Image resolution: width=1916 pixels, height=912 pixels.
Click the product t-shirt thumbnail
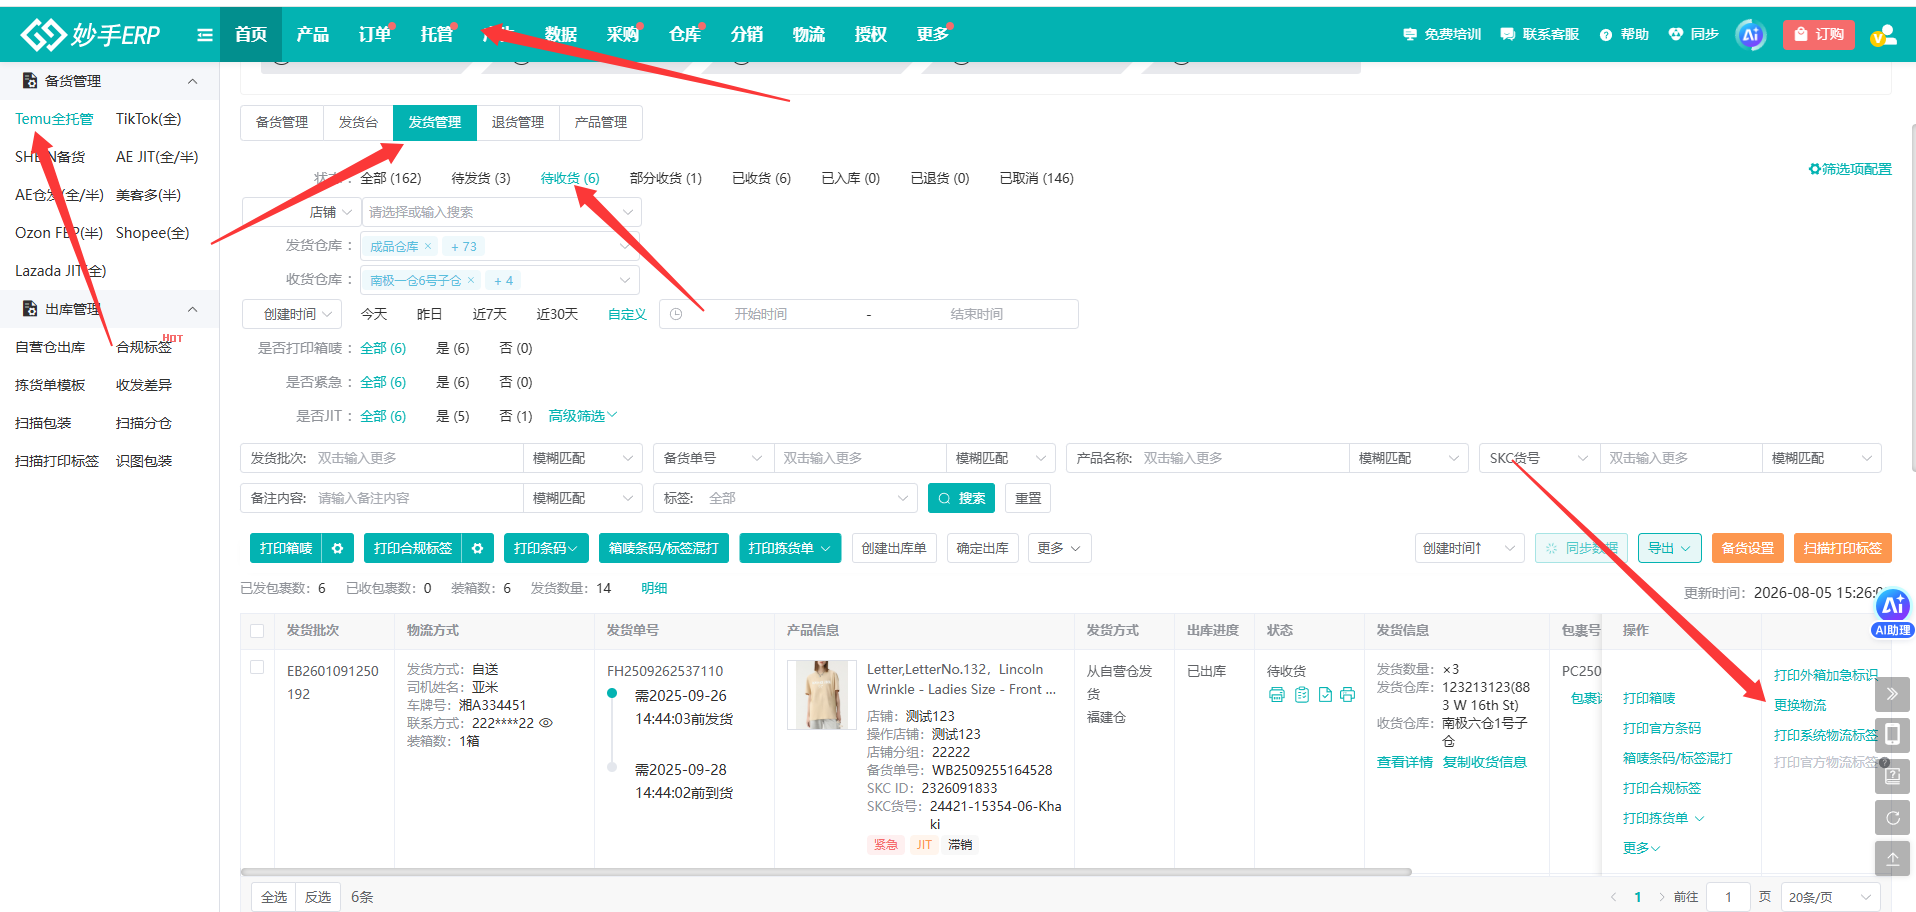pos(822,694)
